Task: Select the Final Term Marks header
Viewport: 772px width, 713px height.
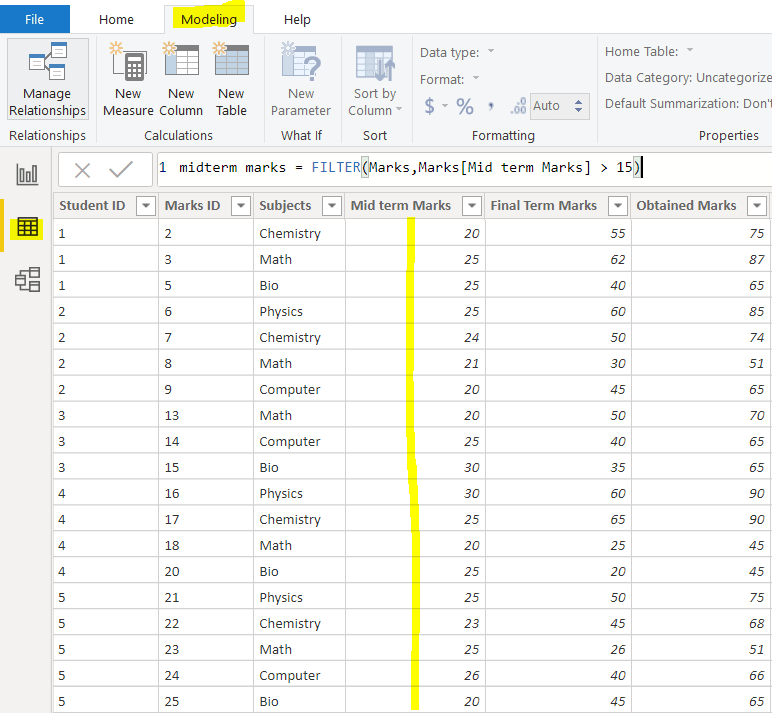Action: (x=544, y=205)
